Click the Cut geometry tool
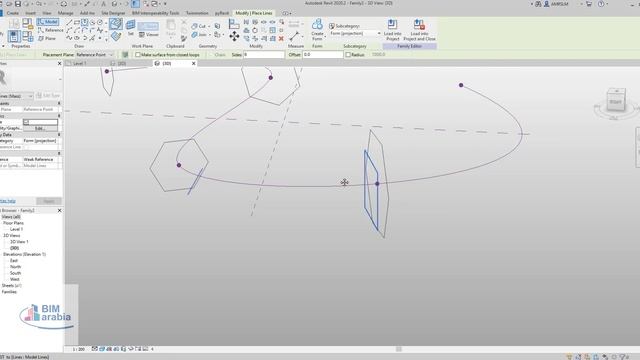This screenshot has height=360, width=640. pos(199,26)
